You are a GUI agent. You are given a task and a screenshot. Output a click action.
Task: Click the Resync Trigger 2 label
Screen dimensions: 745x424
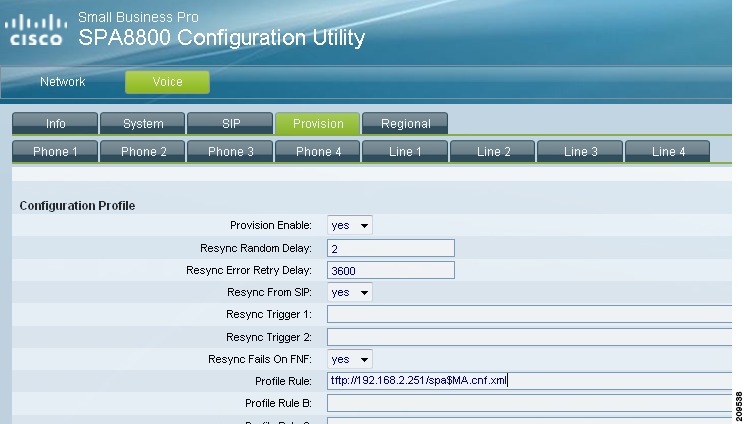click(269, 337)
